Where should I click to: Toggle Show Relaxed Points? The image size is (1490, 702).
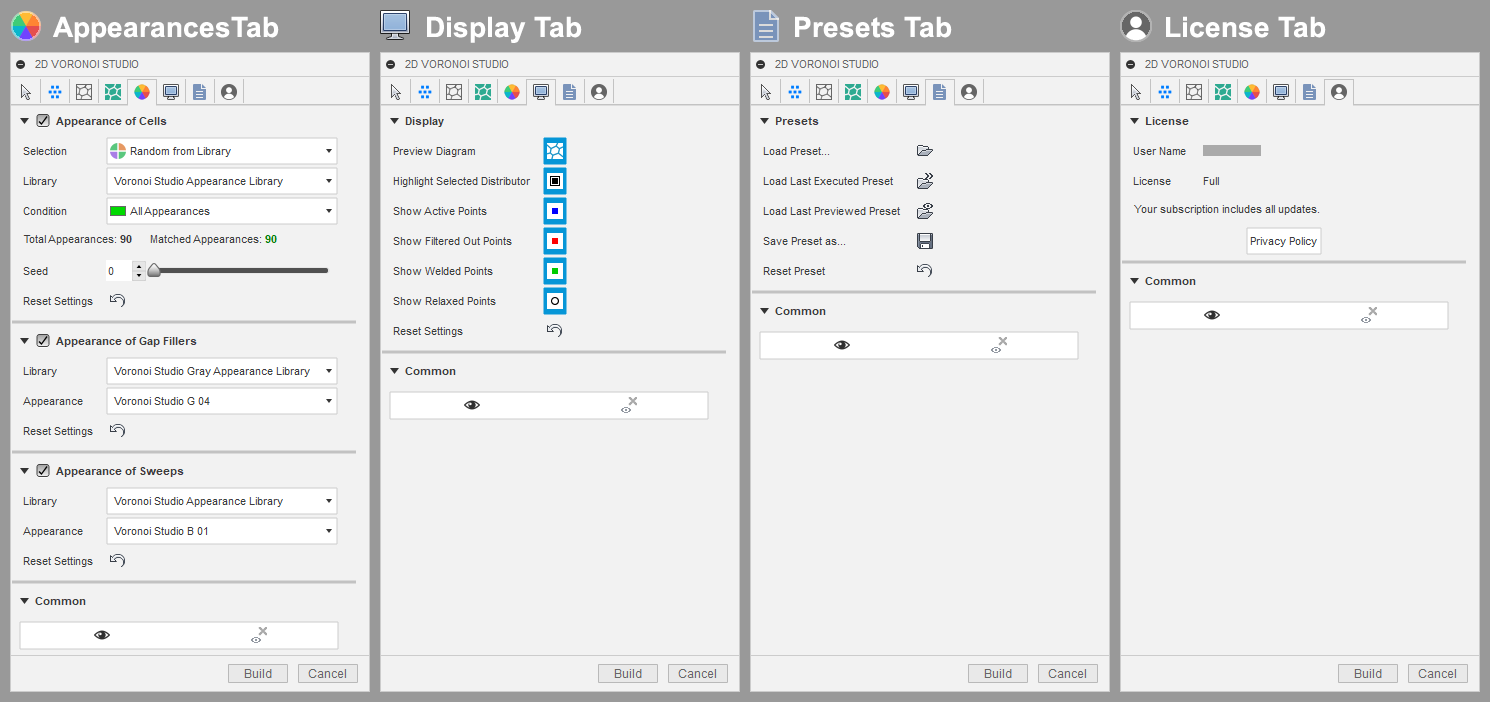click(x=555, y=301)
